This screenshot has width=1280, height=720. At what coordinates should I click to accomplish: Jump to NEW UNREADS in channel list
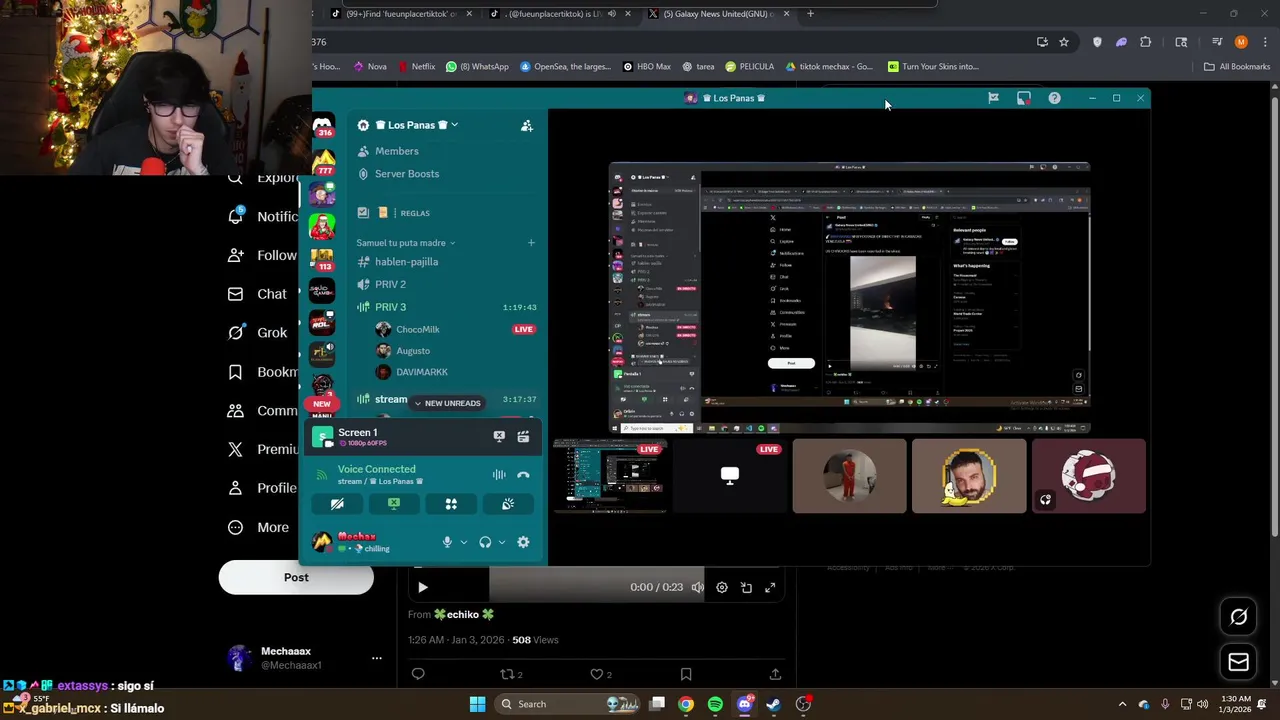point(447,403)
